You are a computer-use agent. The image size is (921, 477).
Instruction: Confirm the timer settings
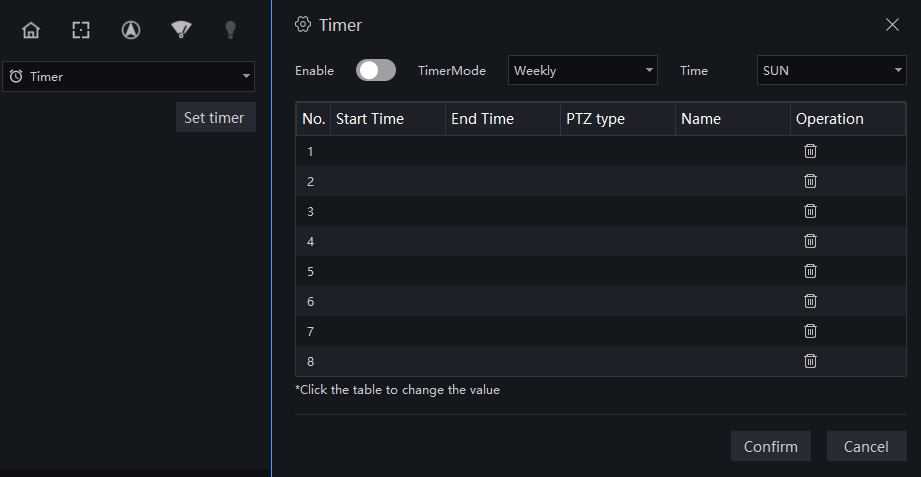click(771, 446)
